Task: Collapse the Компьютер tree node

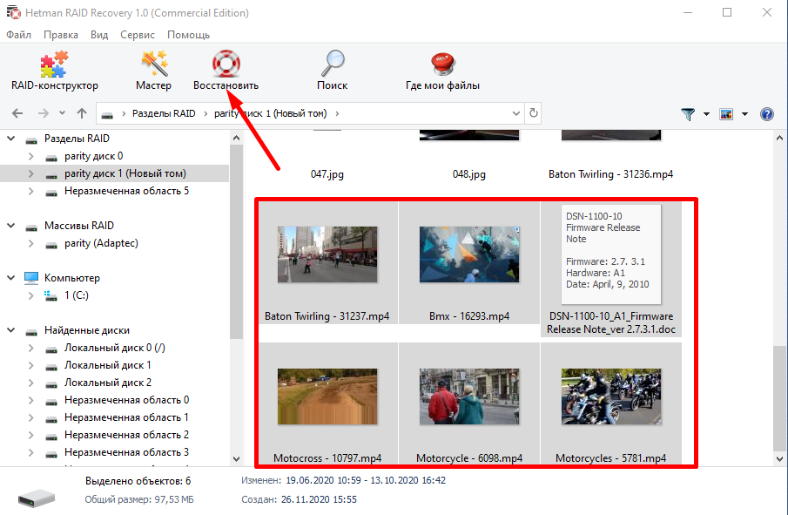Action: click(x=11, y=278)
